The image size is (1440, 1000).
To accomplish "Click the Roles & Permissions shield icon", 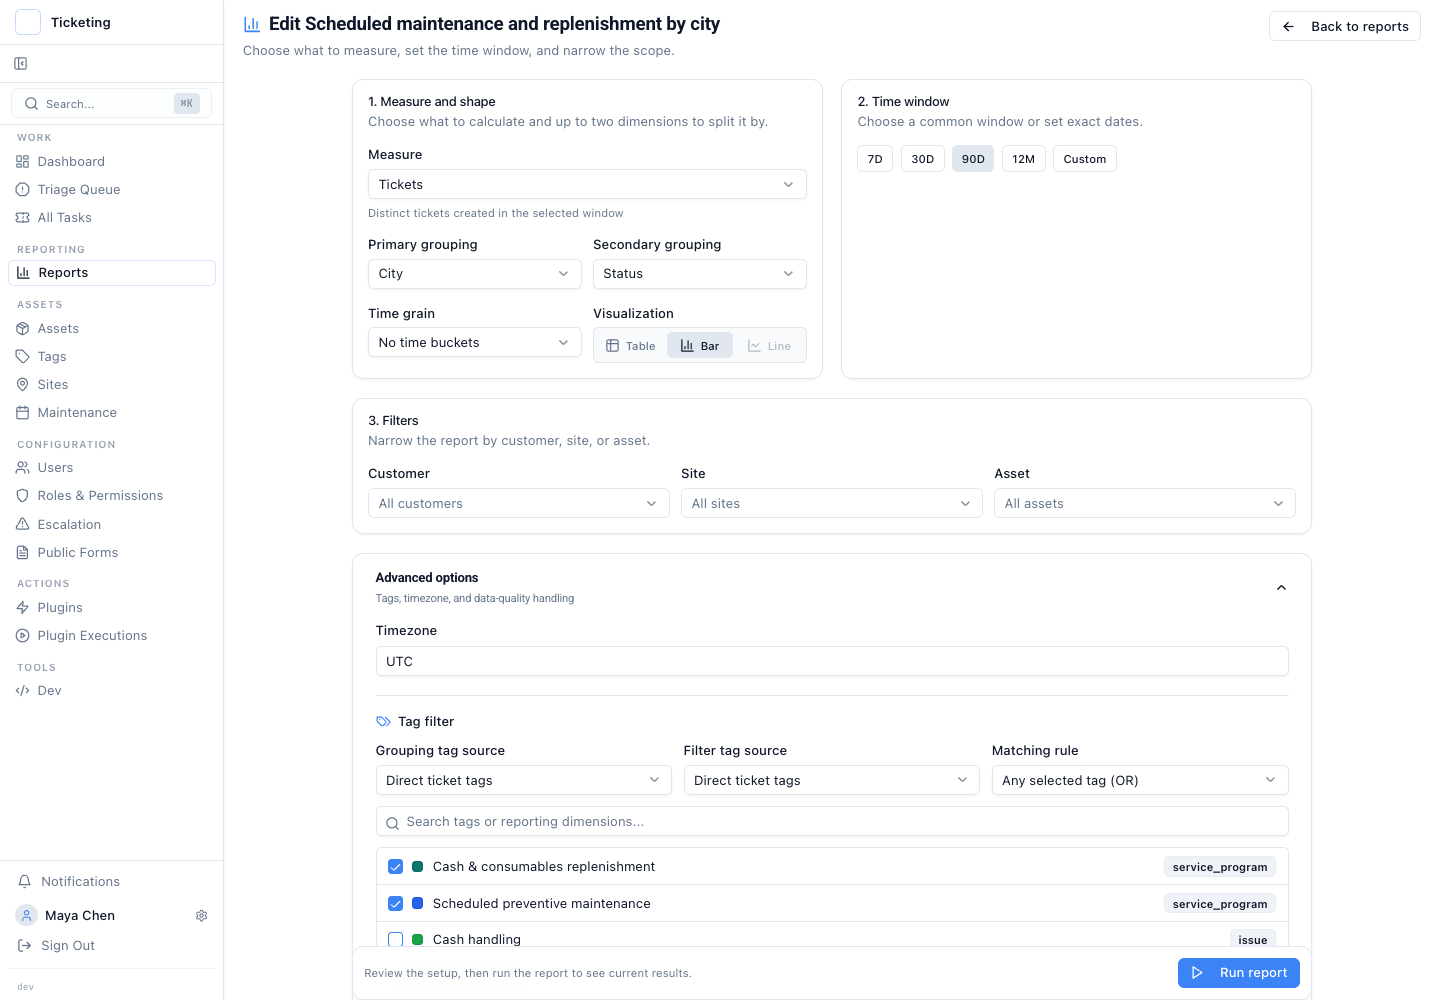I will point(23,496).
